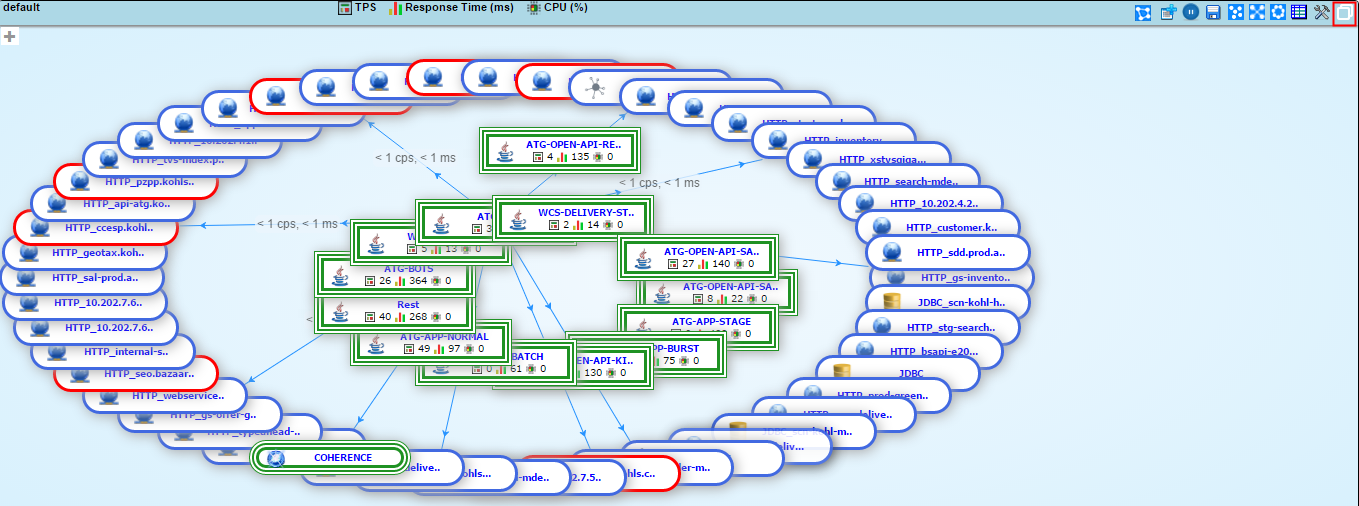Click the HTTP_sdd.prod.a.. node

tap(948, 253)
